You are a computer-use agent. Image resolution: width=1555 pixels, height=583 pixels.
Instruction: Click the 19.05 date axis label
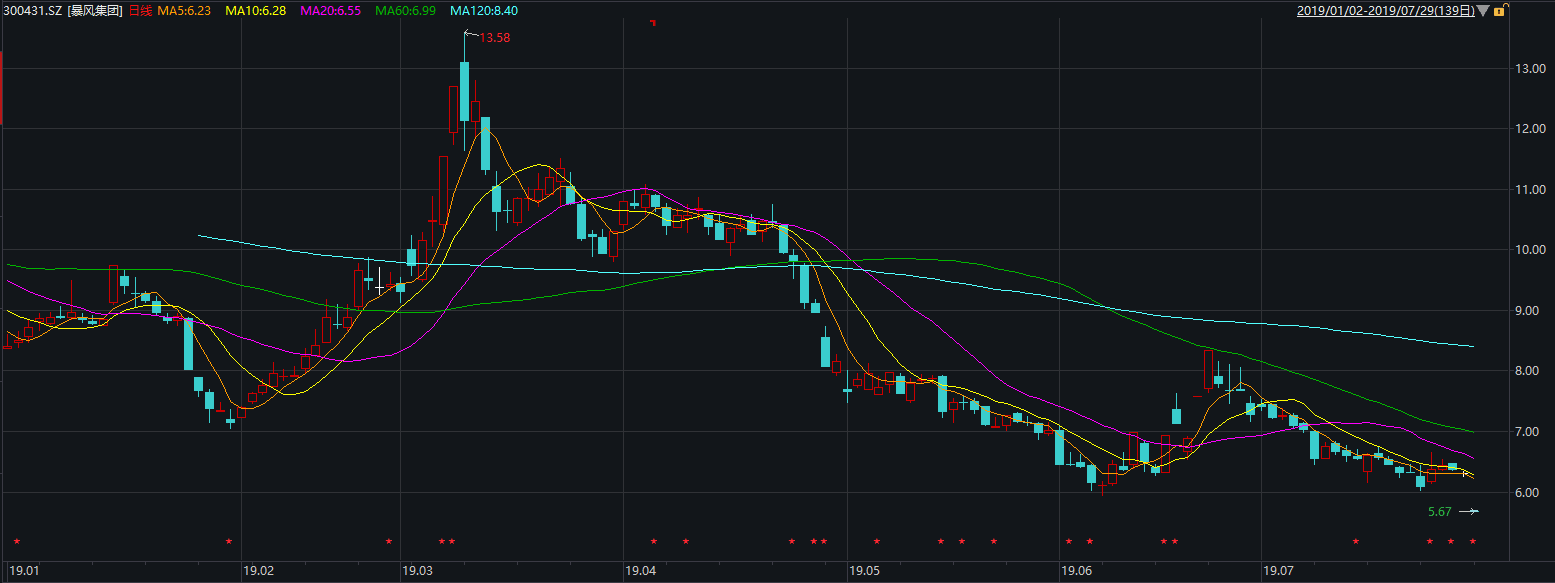coord(864,571)
